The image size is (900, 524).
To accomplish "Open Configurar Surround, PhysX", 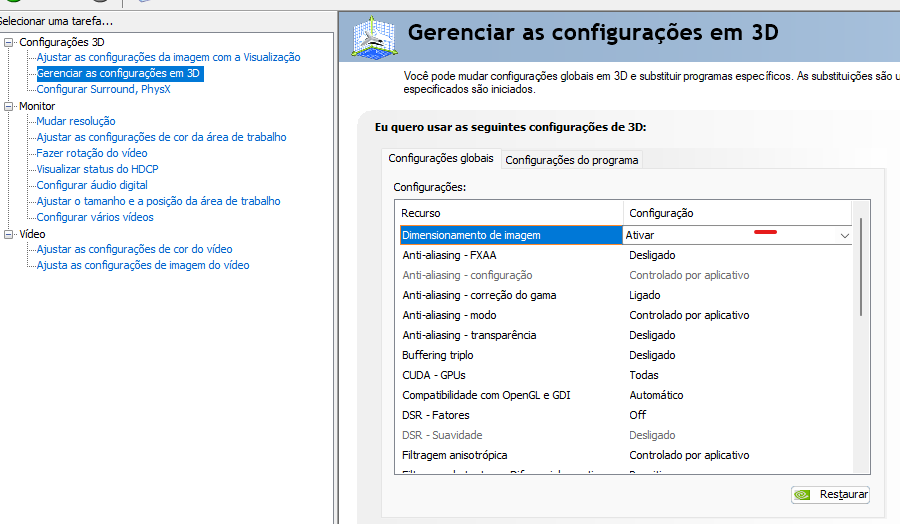I will click(x=103, y=90).
